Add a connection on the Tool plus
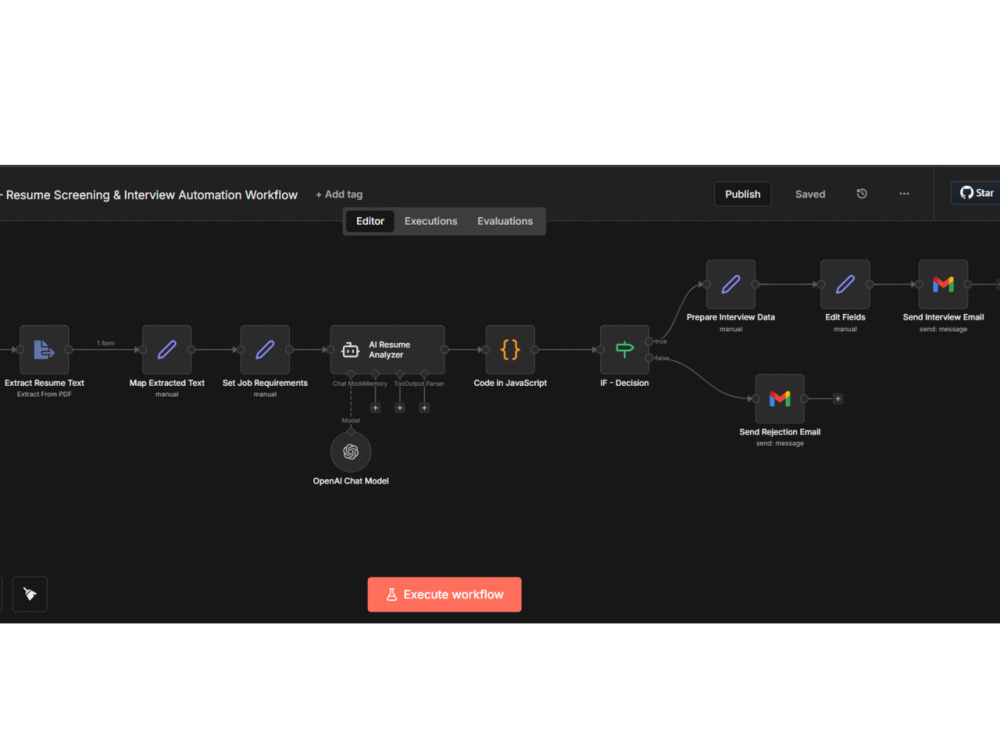 point(400,408)
